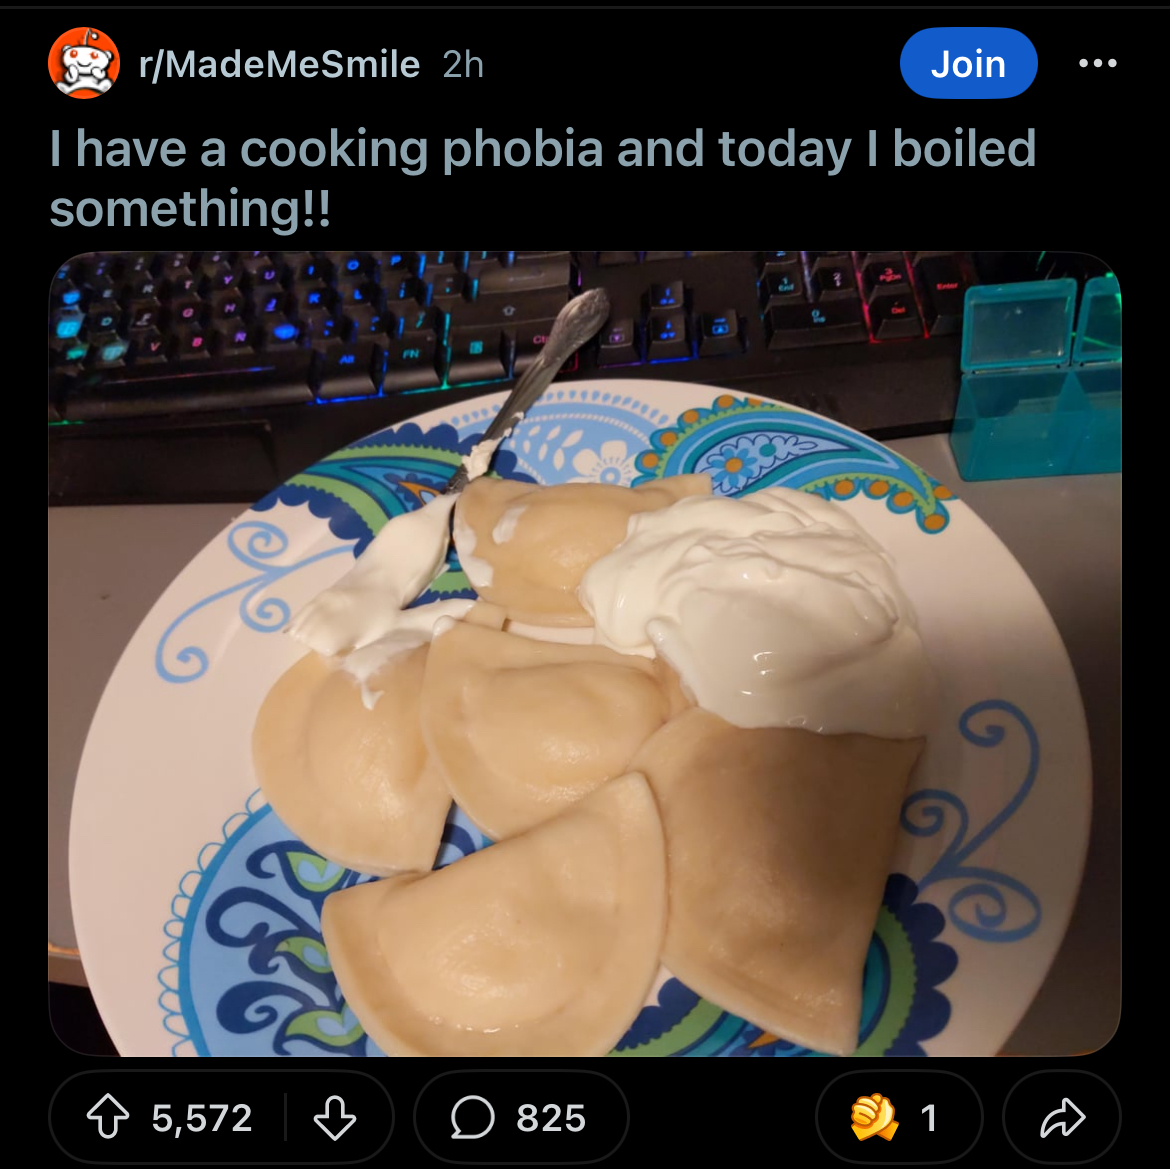This screenshot has width=1170, height=1169.
Task: Open the r/MadeMeSmile subreddit avatar
Action: point(84,63)
